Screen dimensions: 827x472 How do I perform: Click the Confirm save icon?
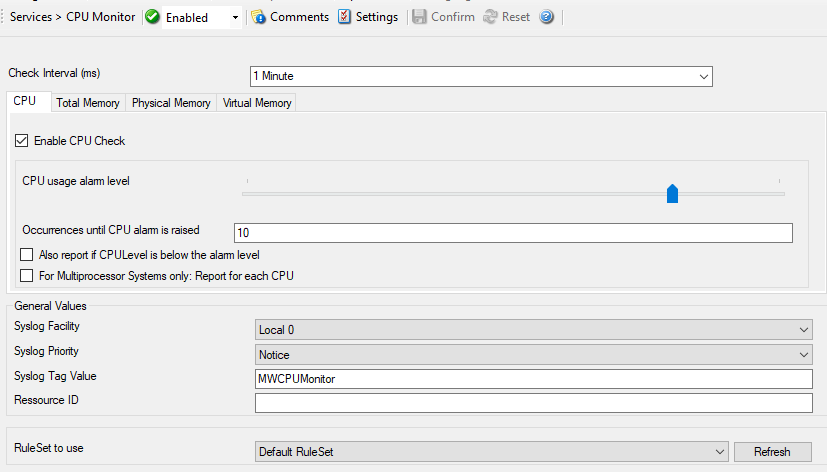[x=420, y=17]
